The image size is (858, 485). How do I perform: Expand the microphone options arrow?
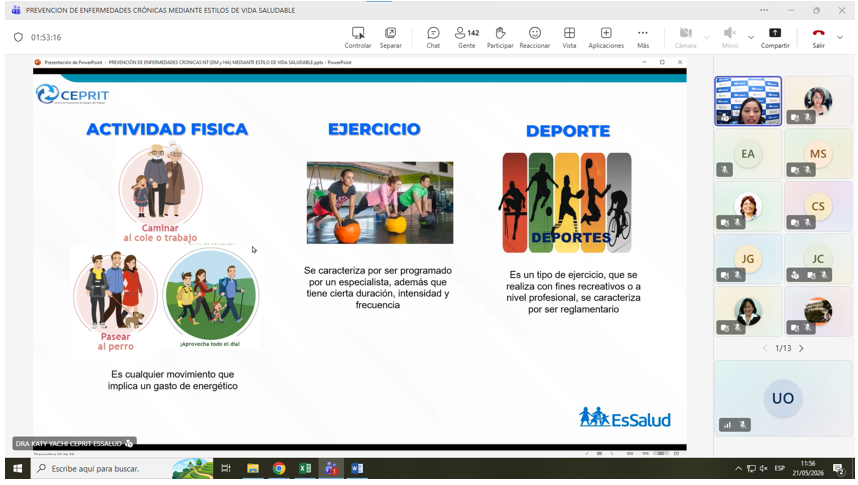click(x=751, y=37)
